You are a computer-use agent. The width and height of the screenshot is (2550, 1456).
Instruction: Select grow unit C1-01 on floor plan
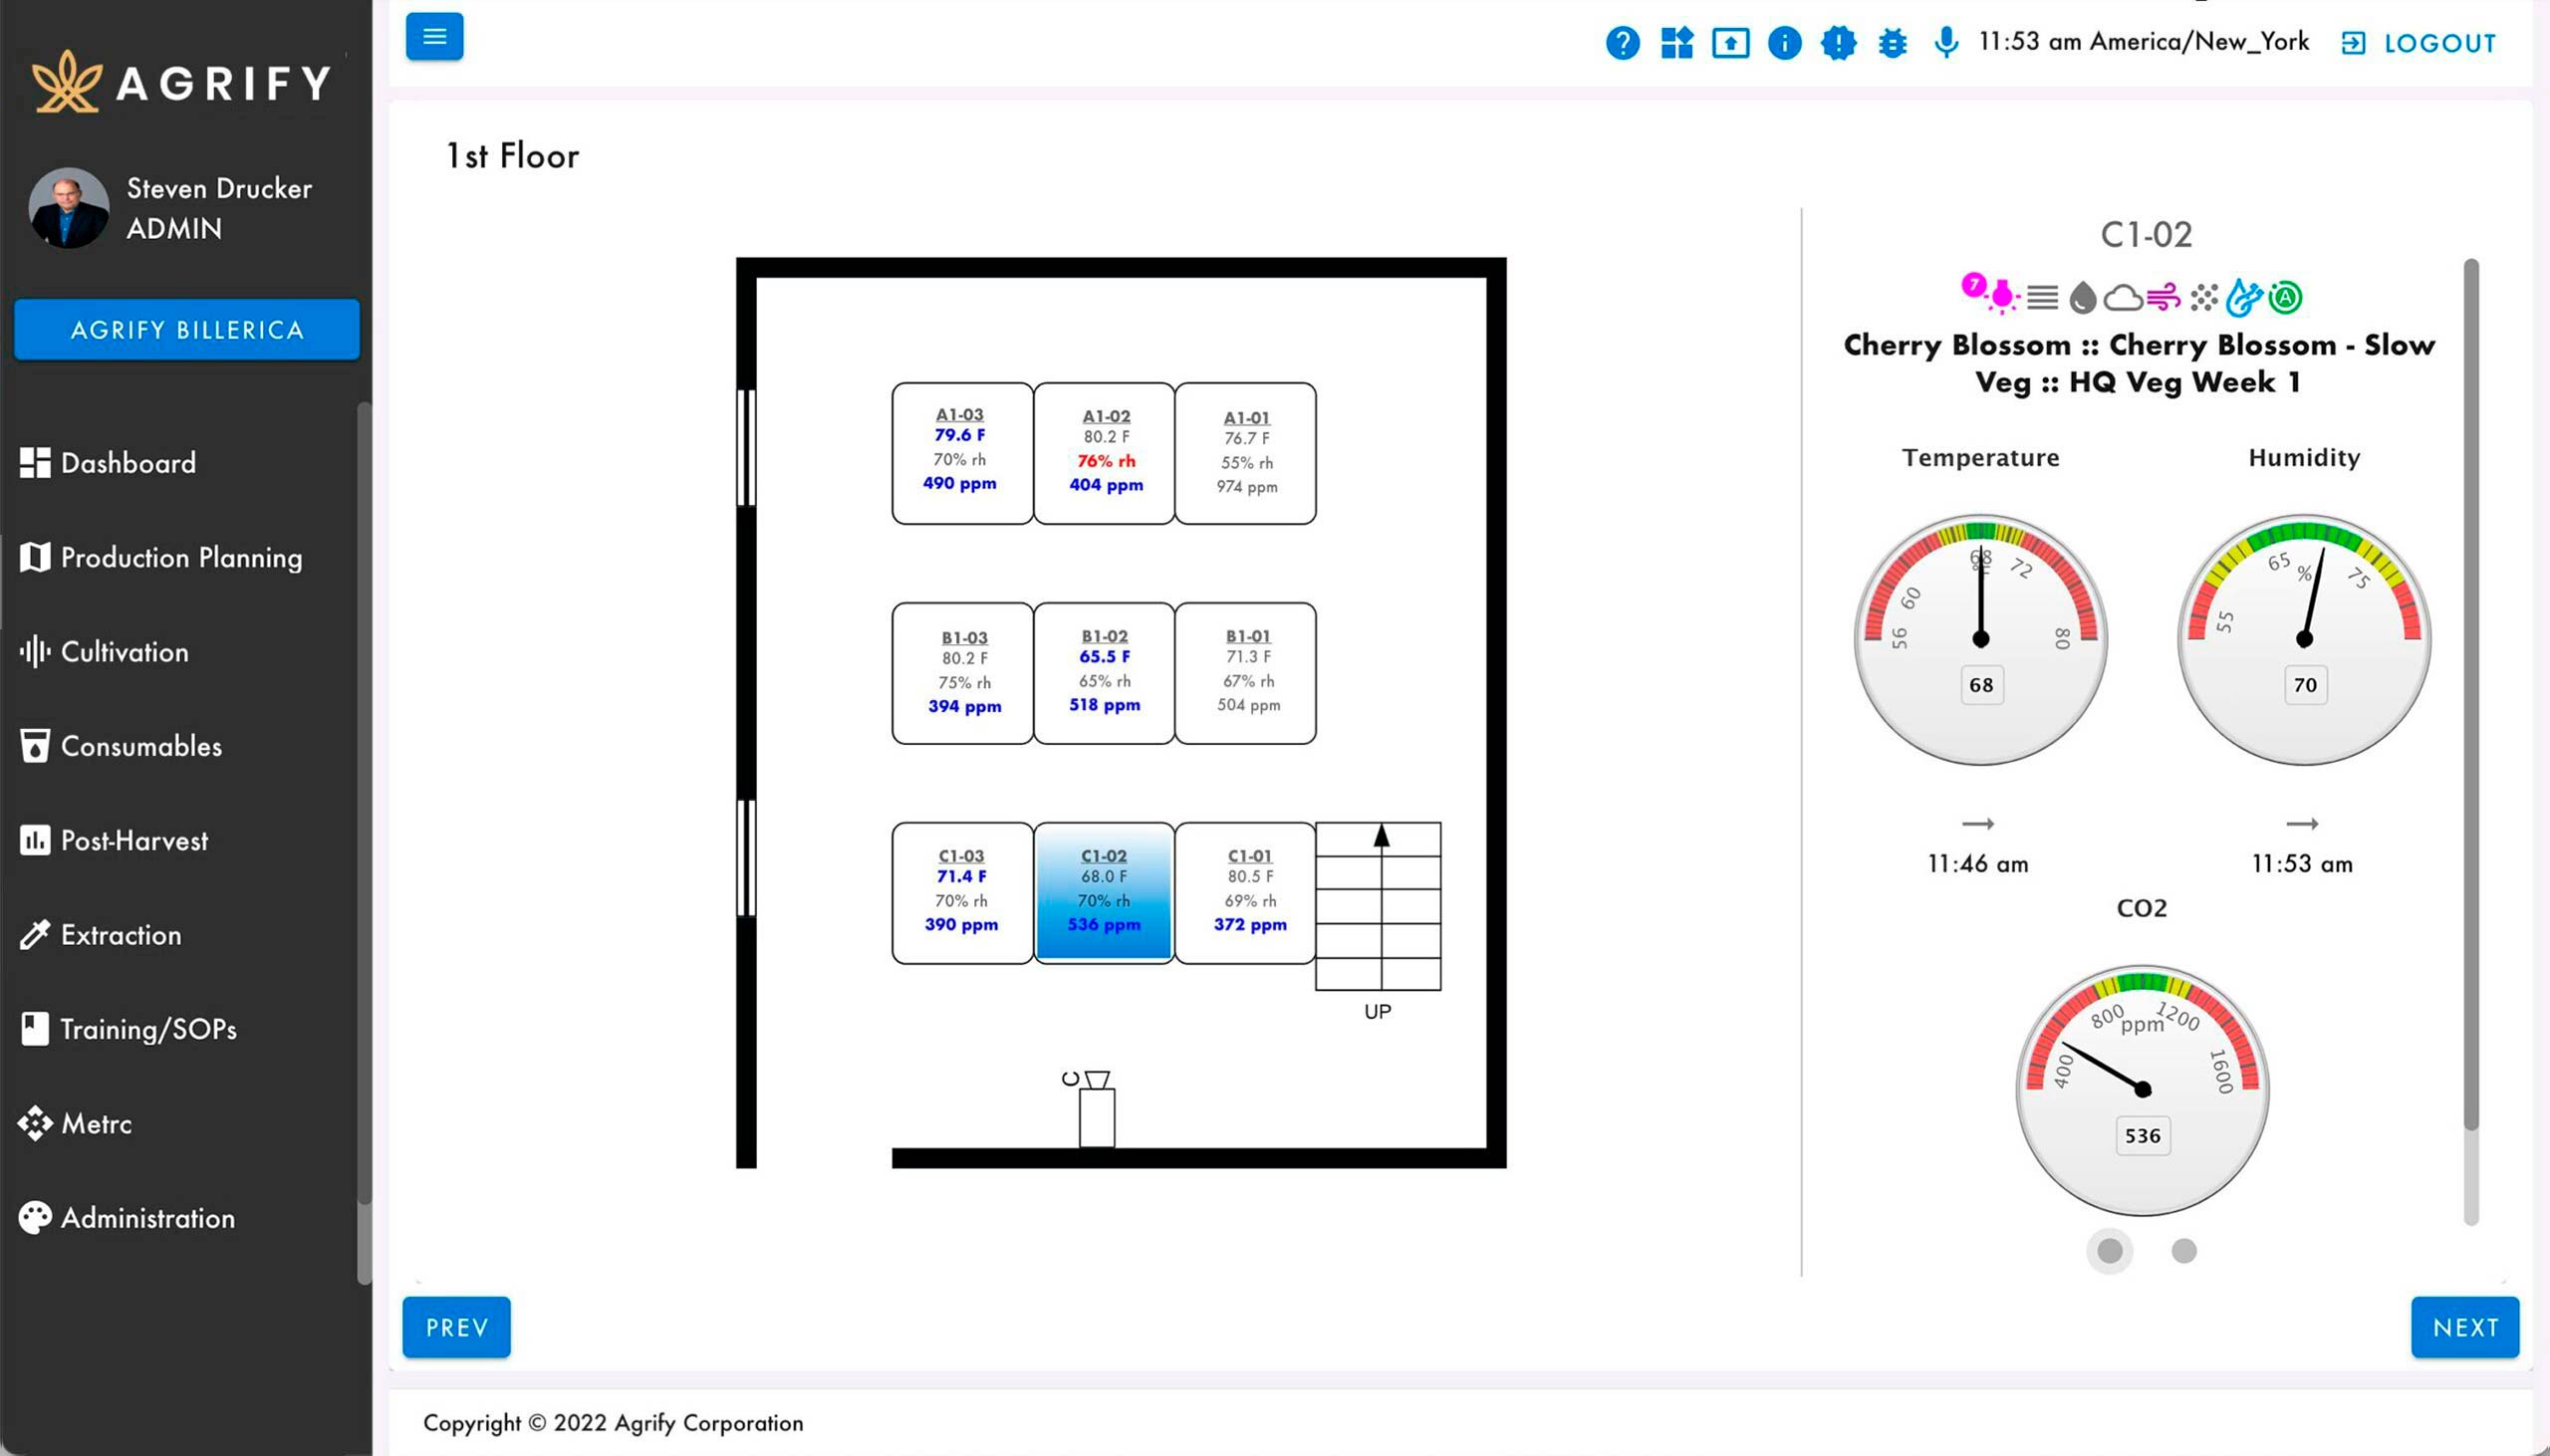[x=1246, y=893]
